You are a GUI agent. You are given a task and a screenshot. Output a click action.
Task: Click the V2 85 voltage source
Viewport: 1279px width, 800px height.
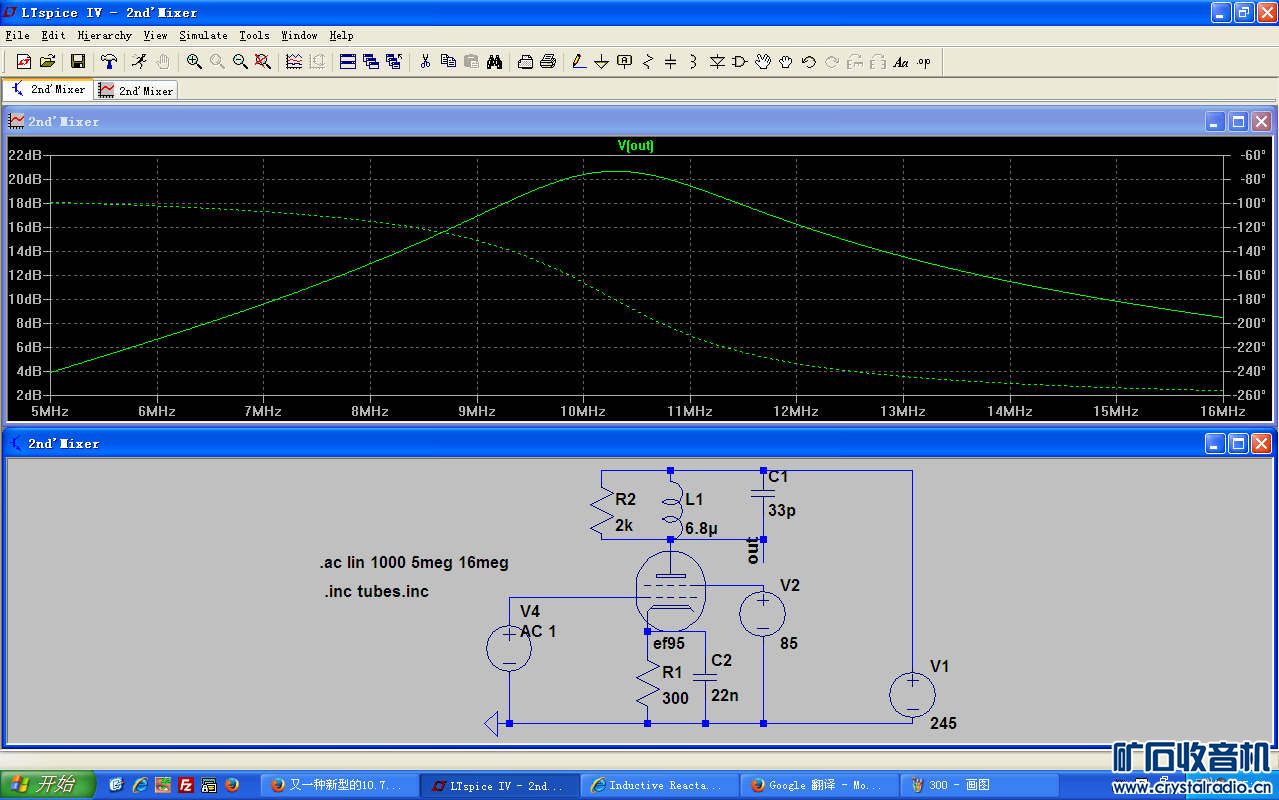[763, 612]
